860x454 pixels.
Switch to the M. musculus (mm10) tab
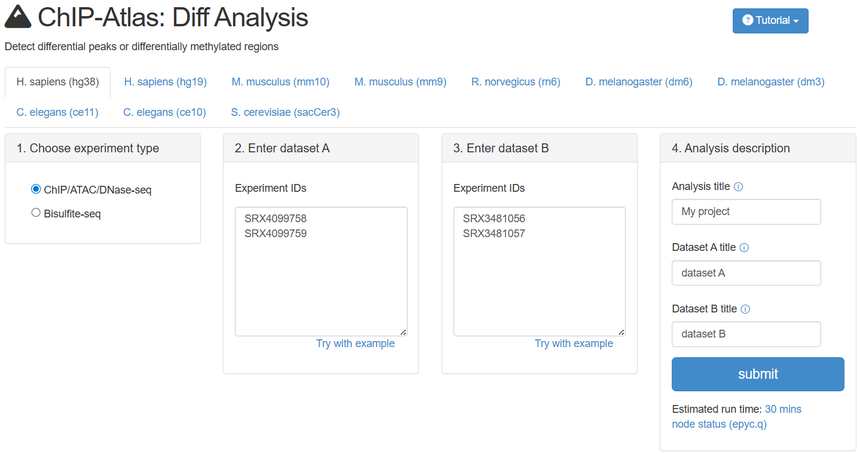tap(280, 82)
